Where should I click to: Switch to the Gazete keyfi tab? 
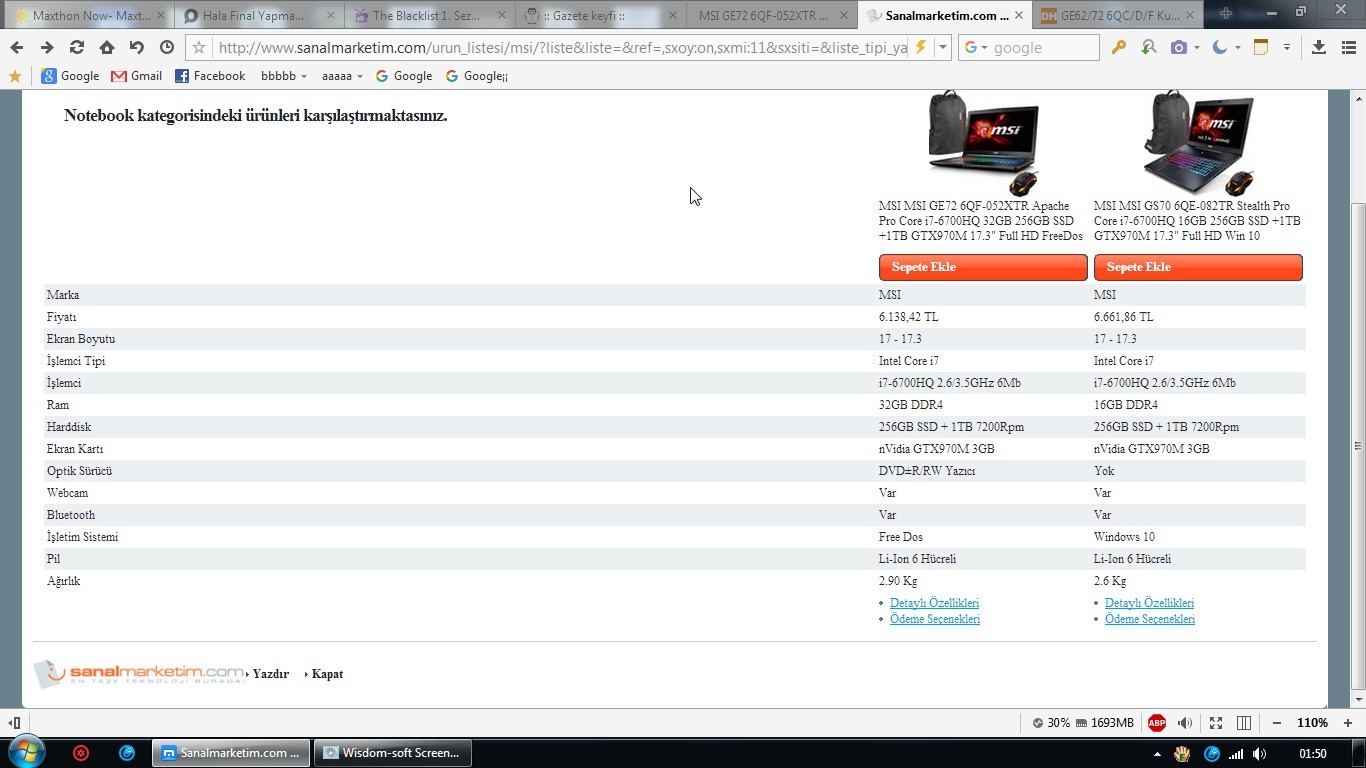click(x=601, y=15)
